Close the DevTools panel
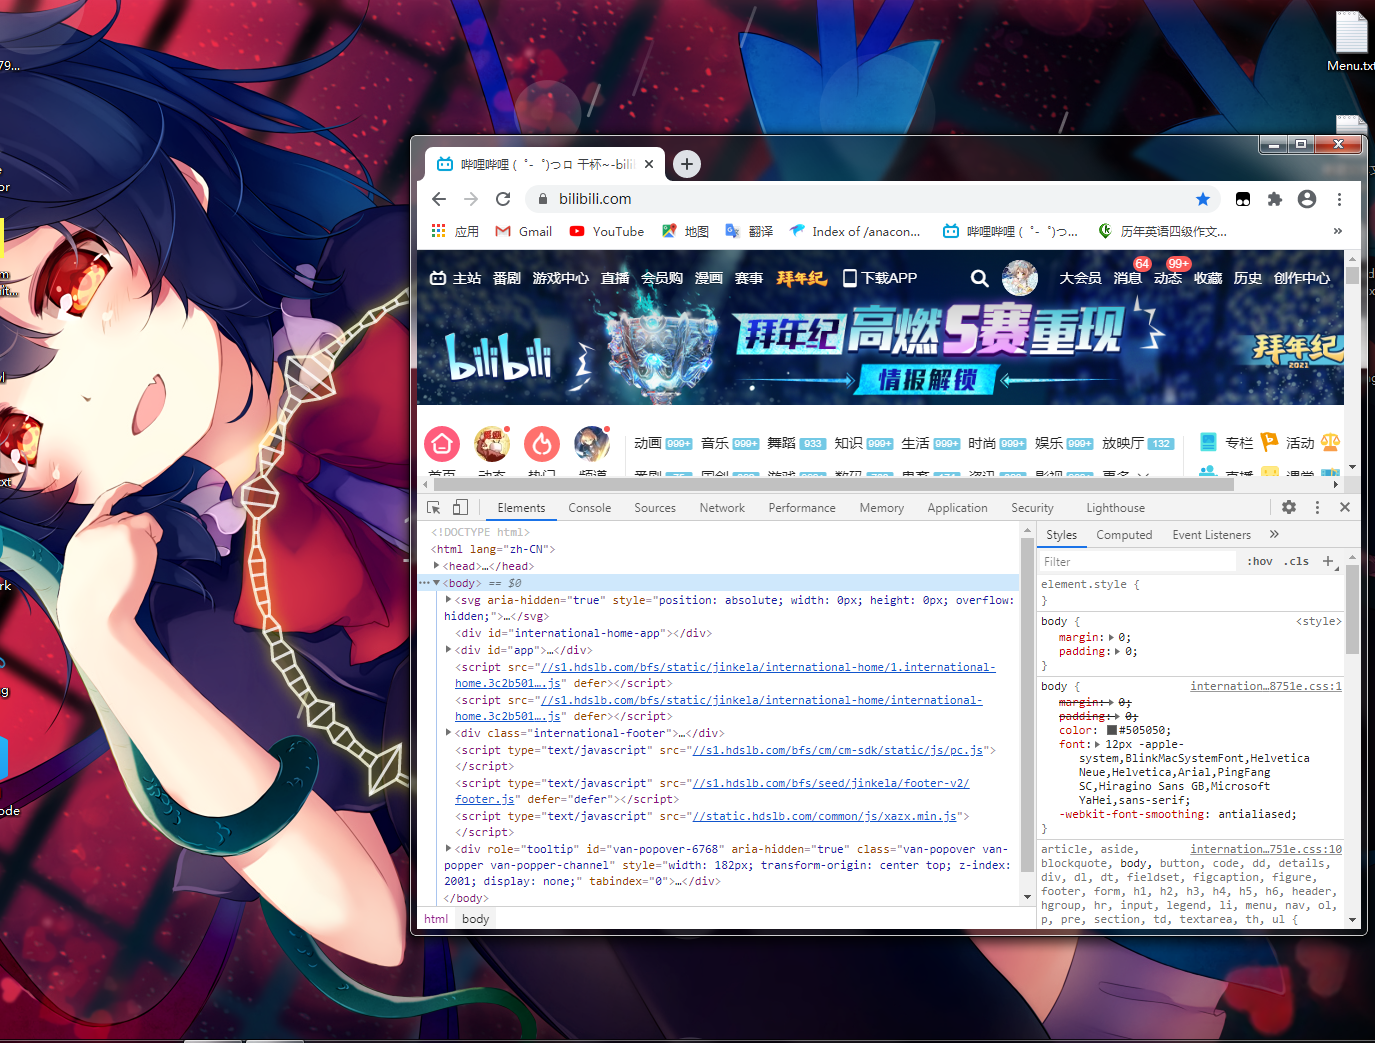The image size is (1375, 1043). (x=1345, y=507)
